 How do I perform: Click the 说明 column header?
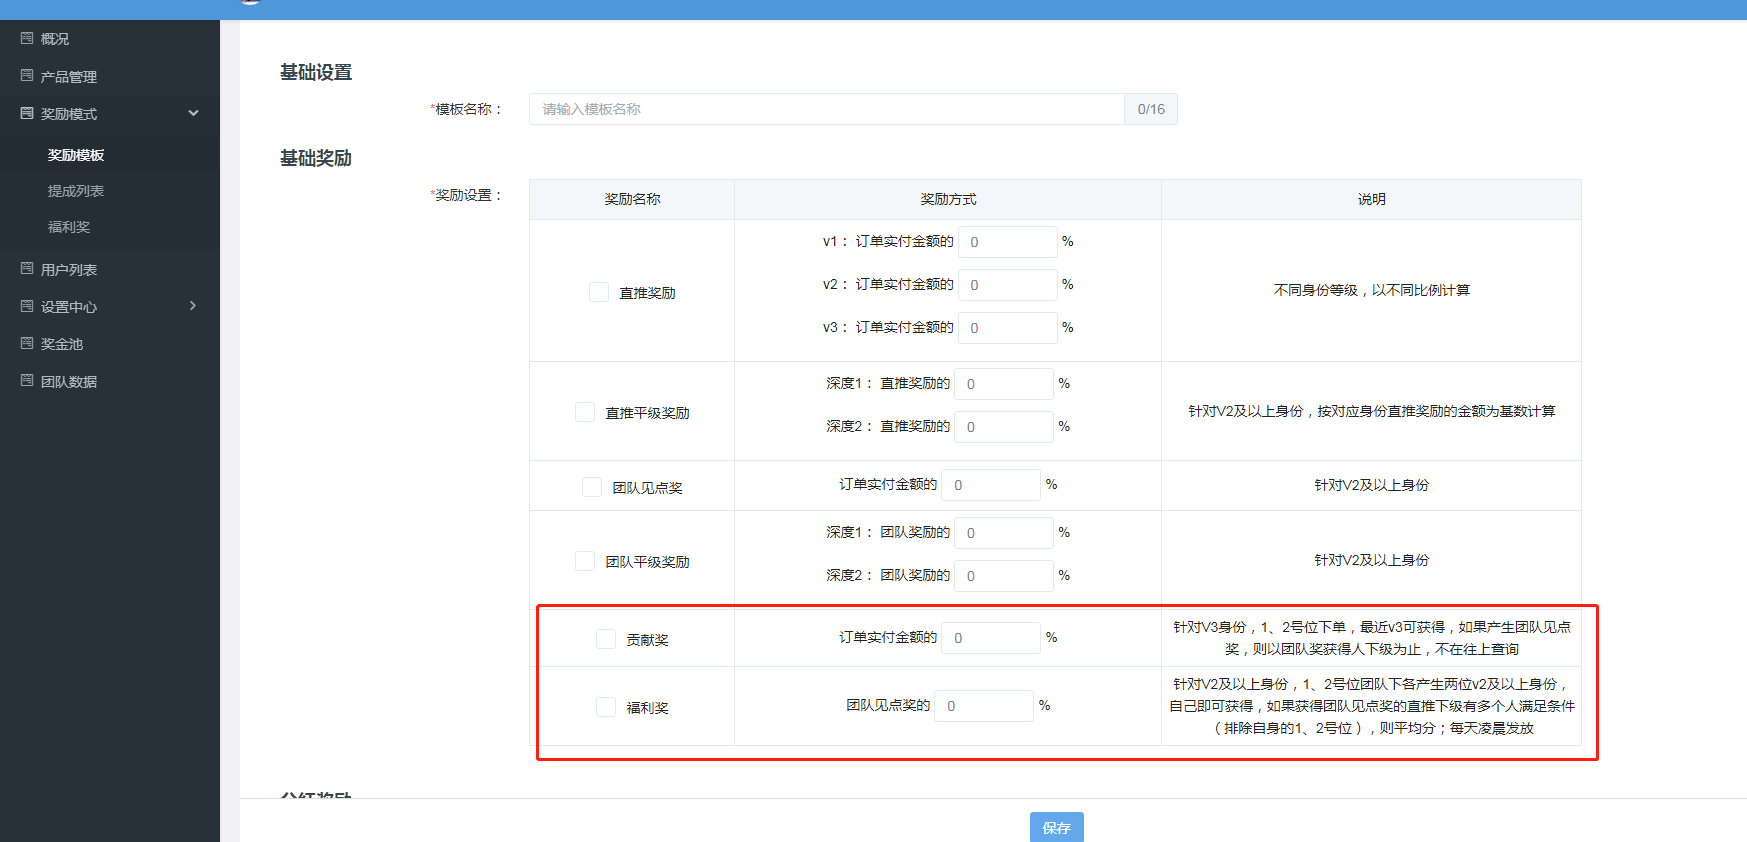pyautogui.click(x=1371, y=199)
